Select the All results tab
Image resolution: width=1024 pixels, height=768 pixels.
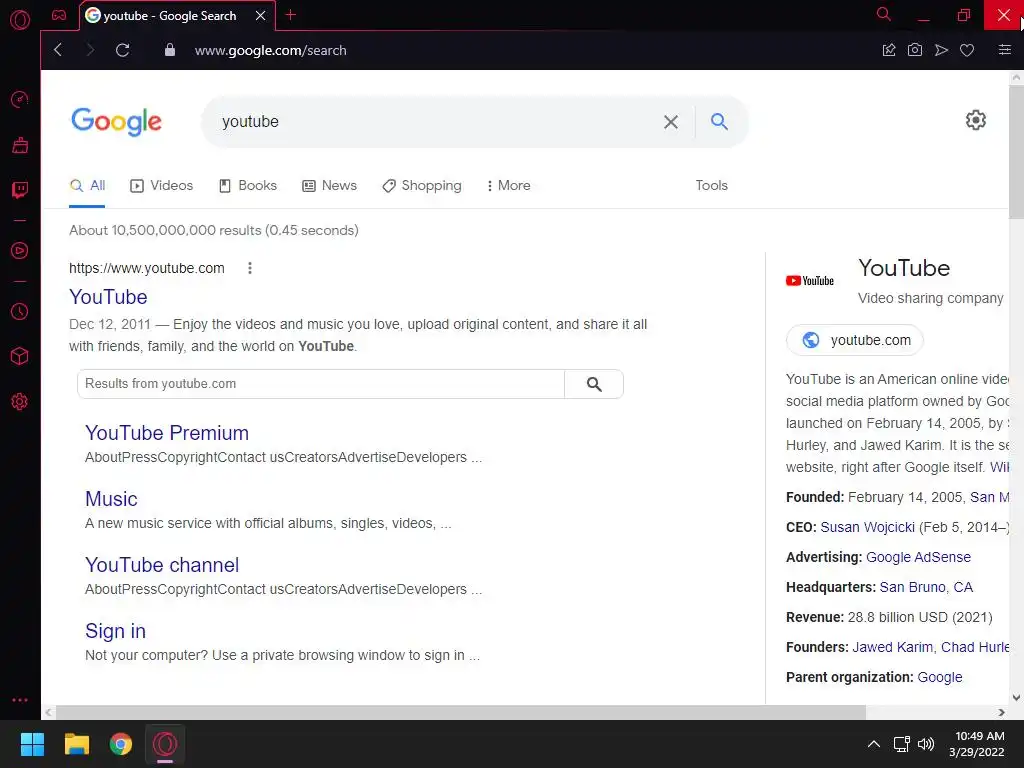[88, 185]
